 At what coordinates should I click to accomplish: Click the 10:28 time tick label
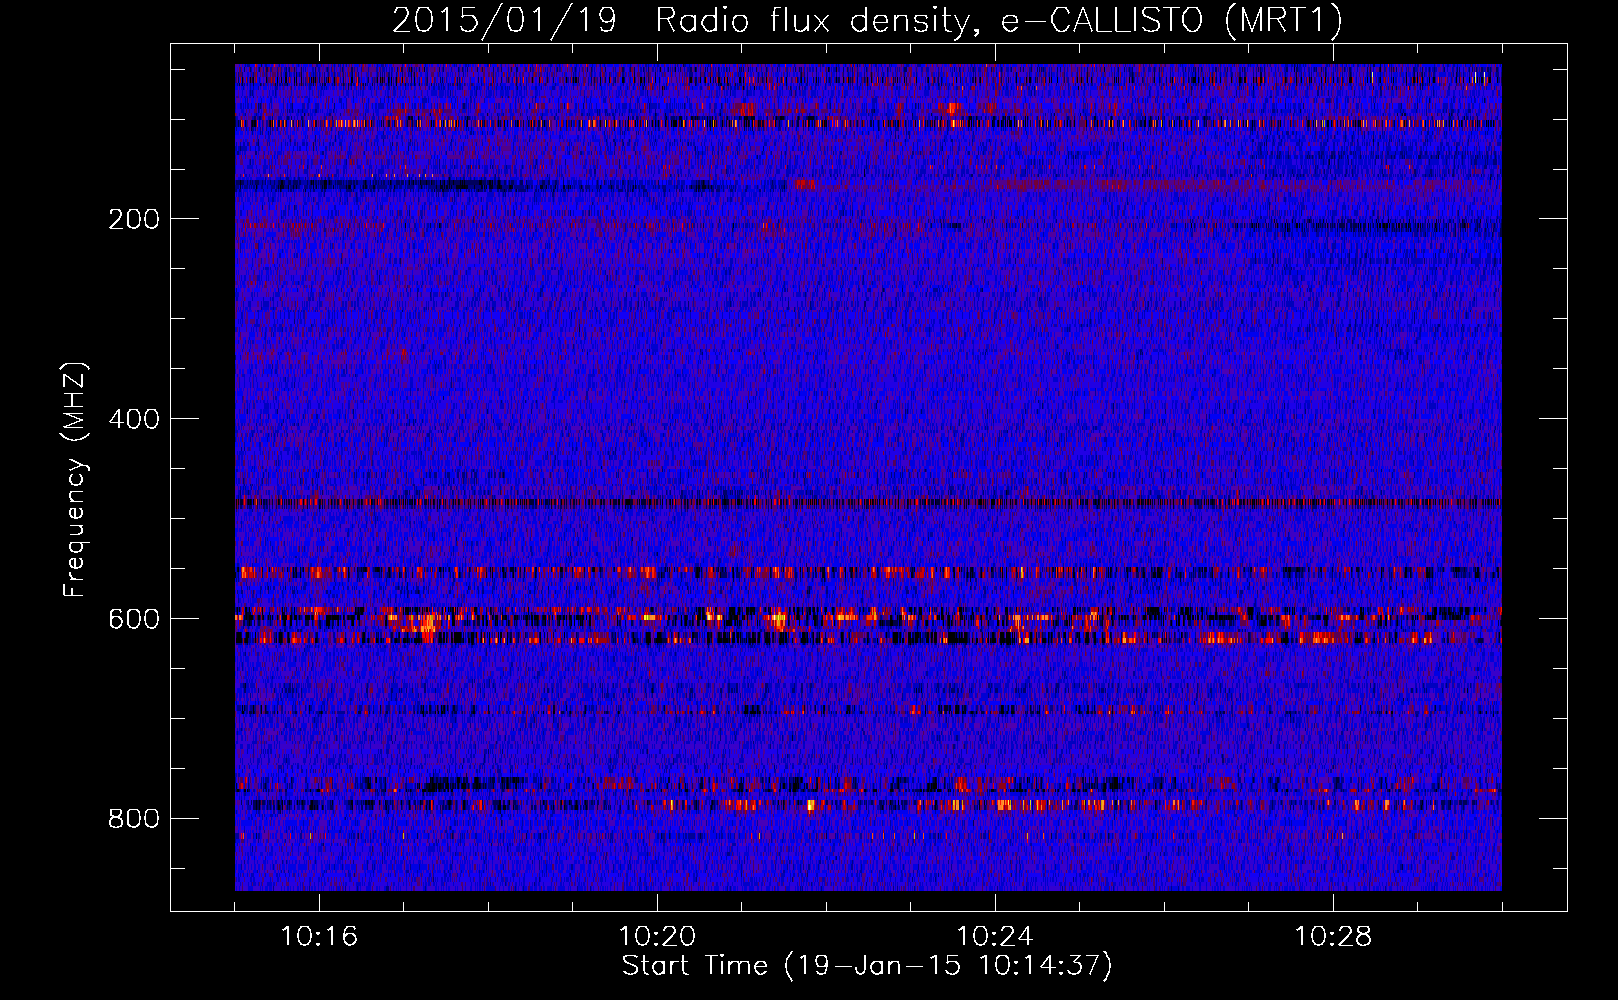pos(1333,937)
